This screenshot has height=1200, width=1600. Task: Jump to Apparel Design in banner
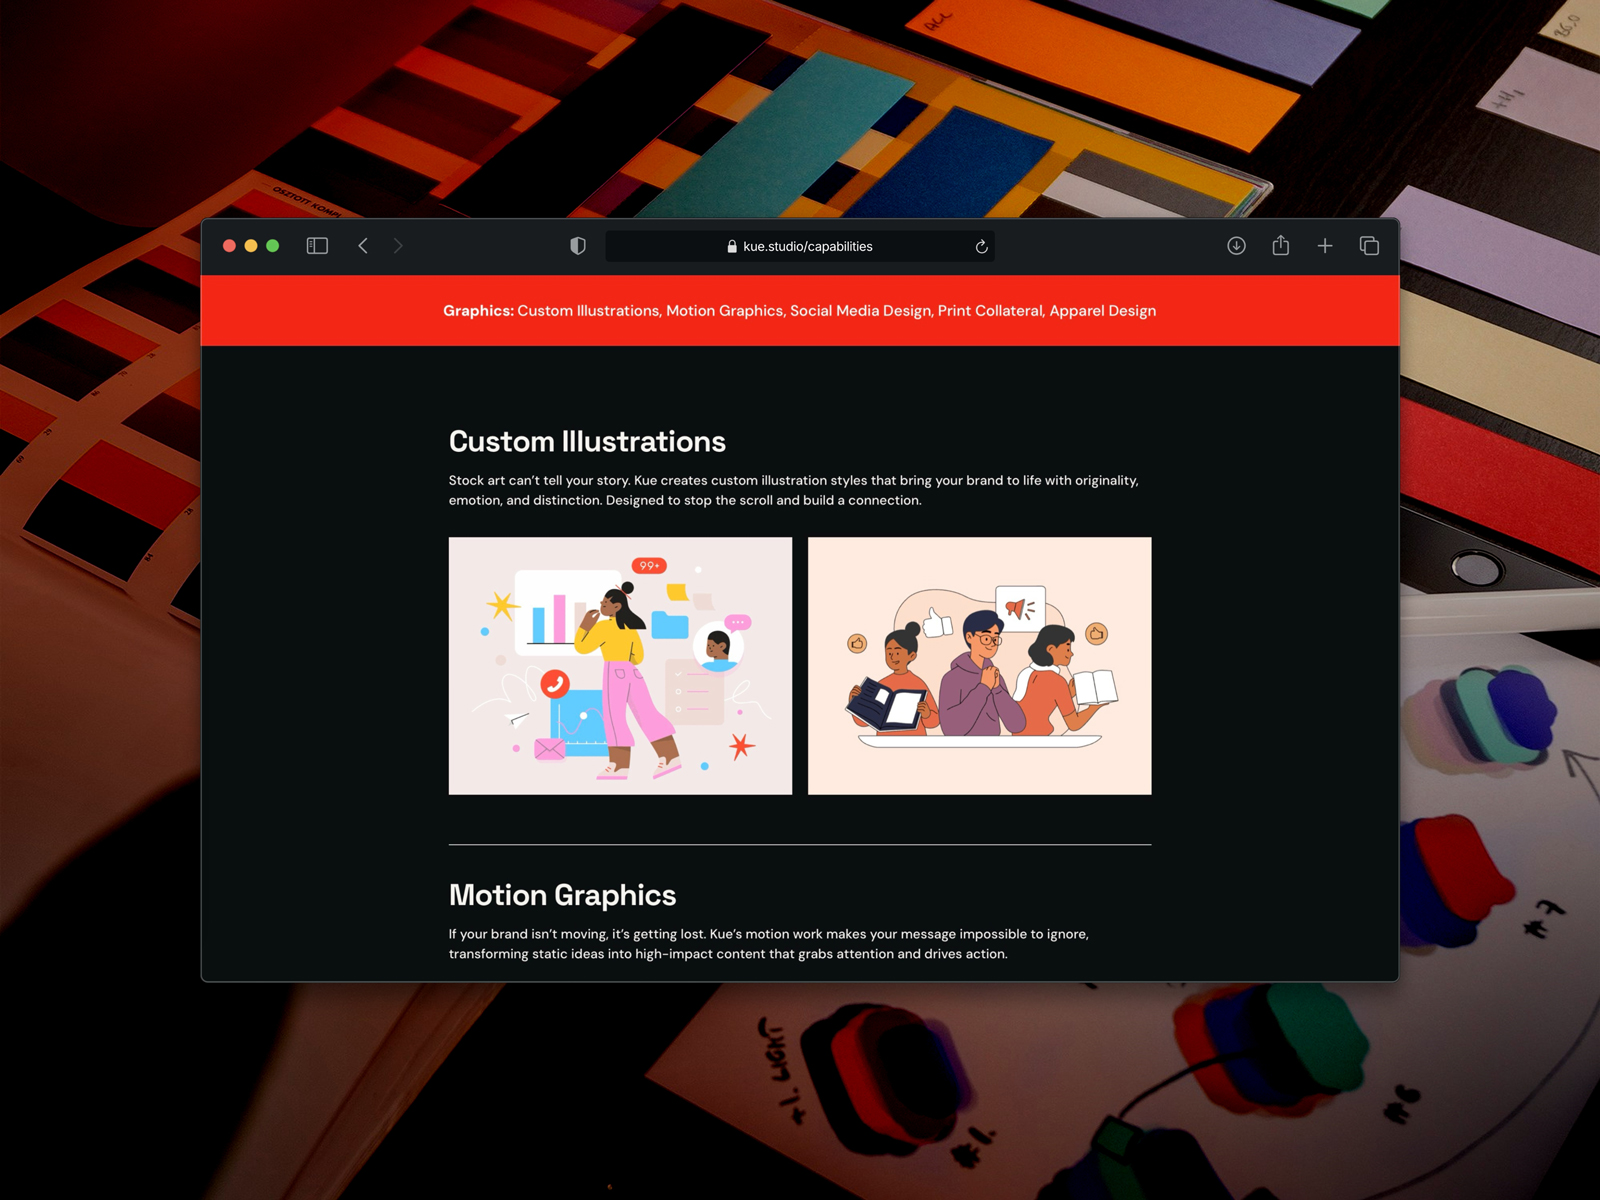point(1103,311)
